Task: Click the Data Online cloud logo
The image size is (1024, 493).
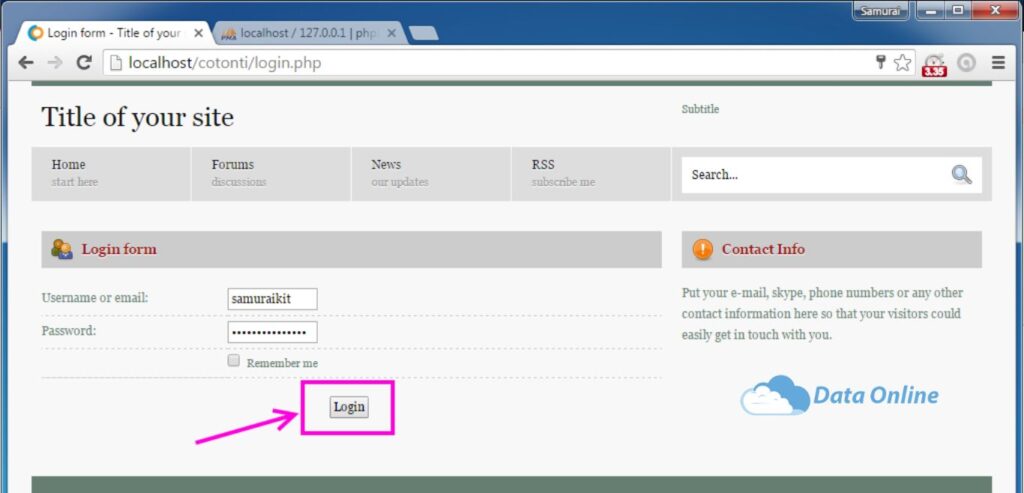Action: 839,395
